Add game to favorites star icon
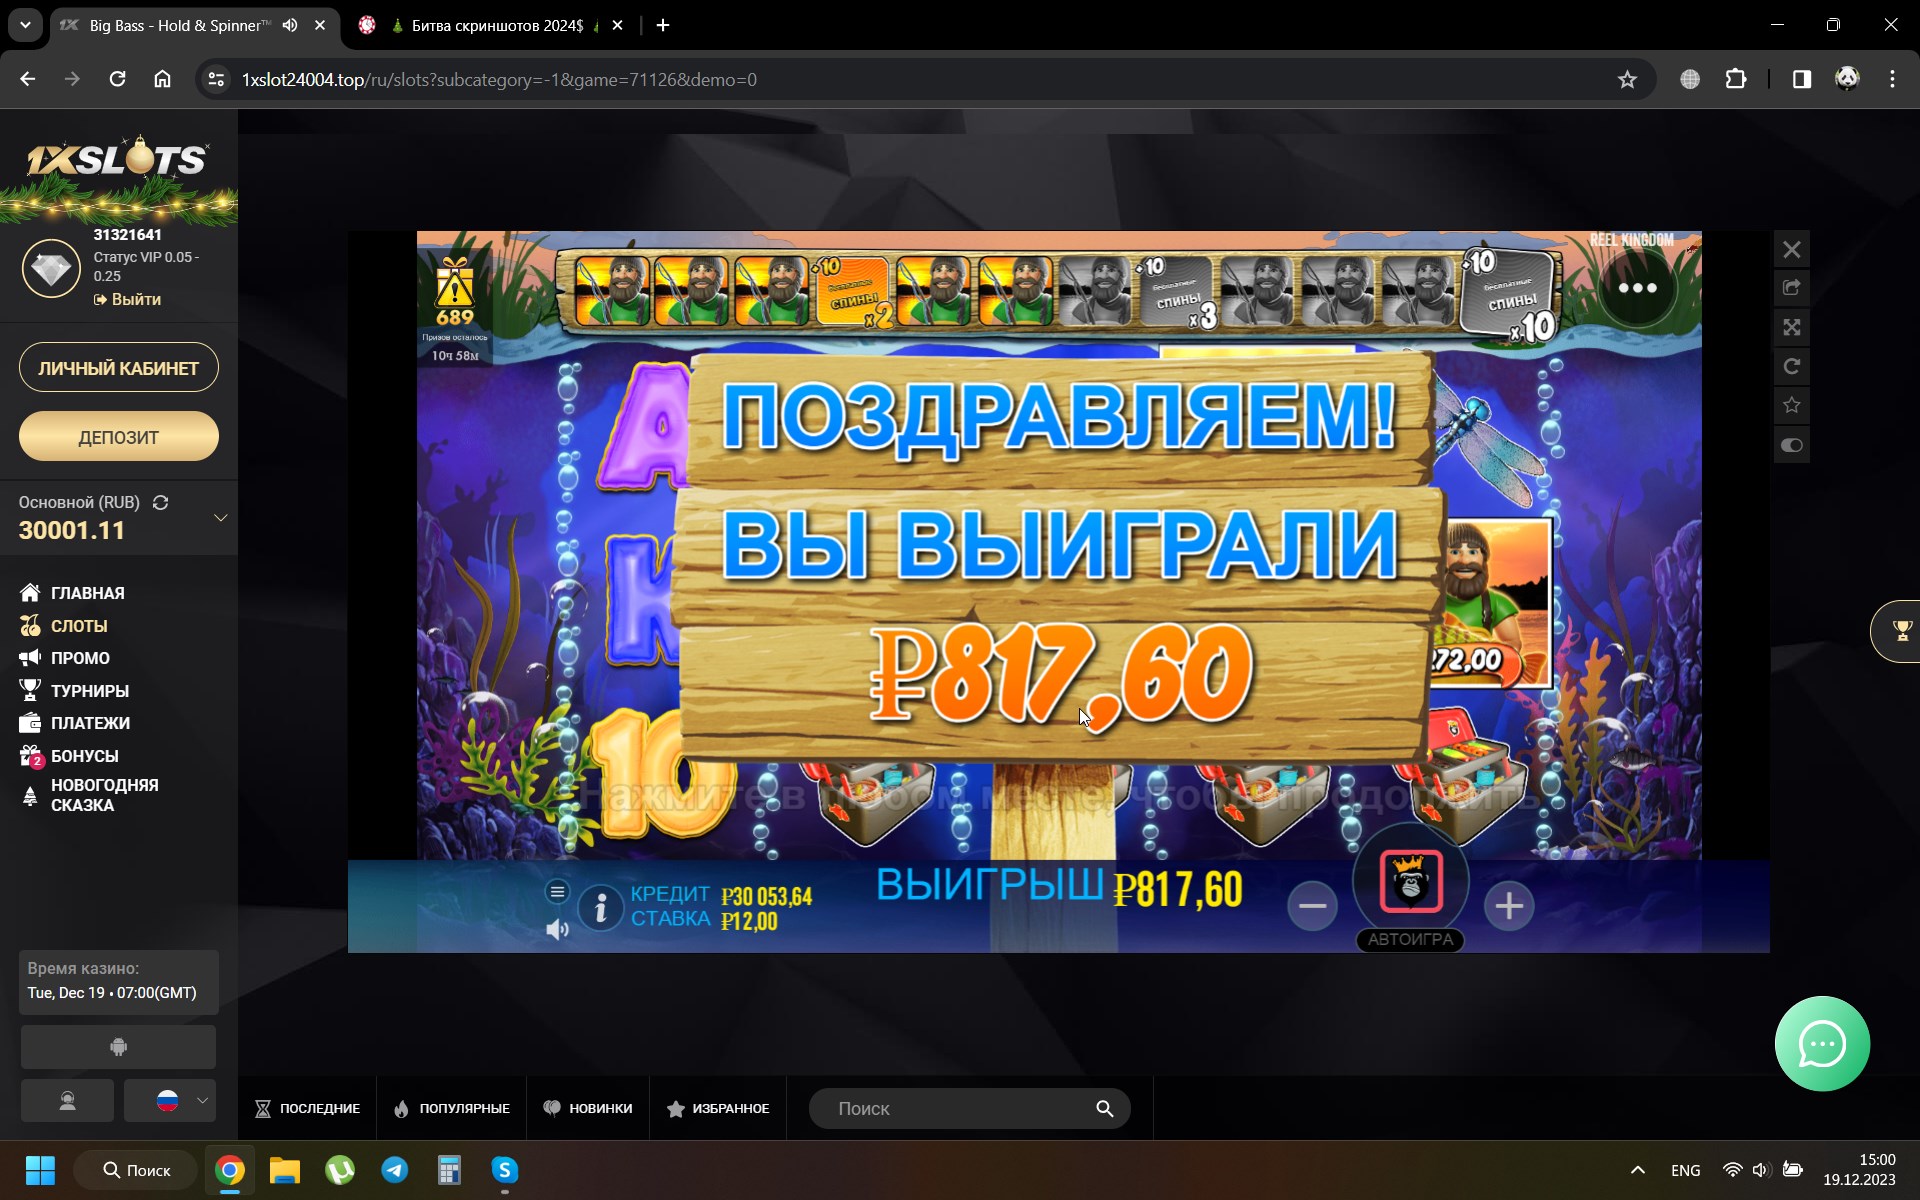The width and height of the screenshot is (1920, 1200). point(1791,405)
